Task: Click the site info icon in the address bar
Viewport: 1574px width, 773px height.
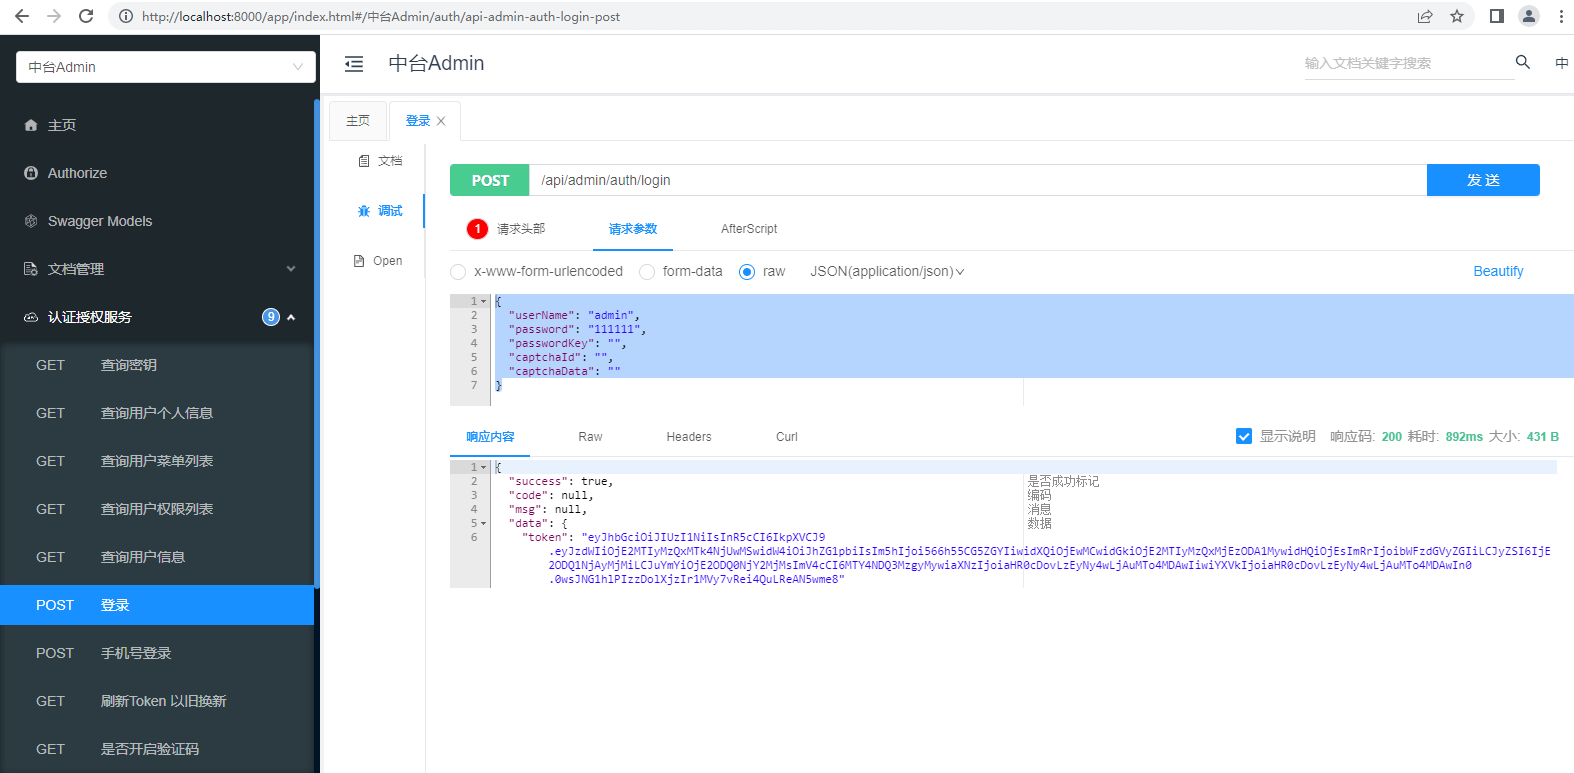Action: pos(126,16)
